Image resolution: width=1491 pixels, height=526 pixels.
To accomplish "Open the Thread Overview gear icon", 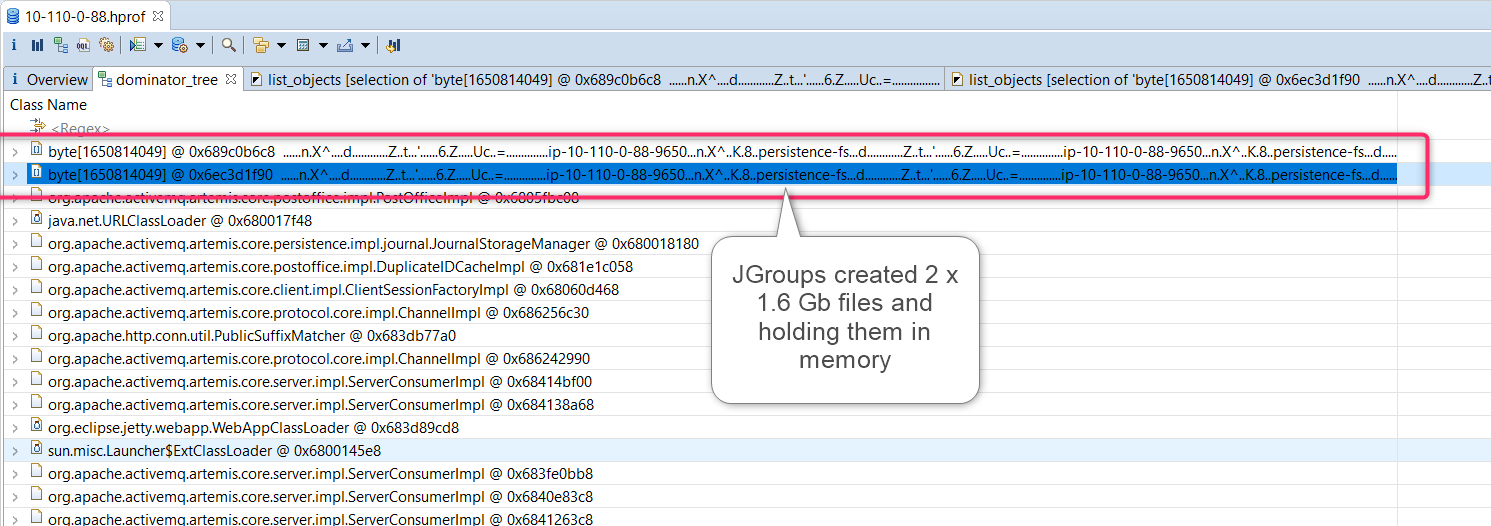I will pos(106,45).
